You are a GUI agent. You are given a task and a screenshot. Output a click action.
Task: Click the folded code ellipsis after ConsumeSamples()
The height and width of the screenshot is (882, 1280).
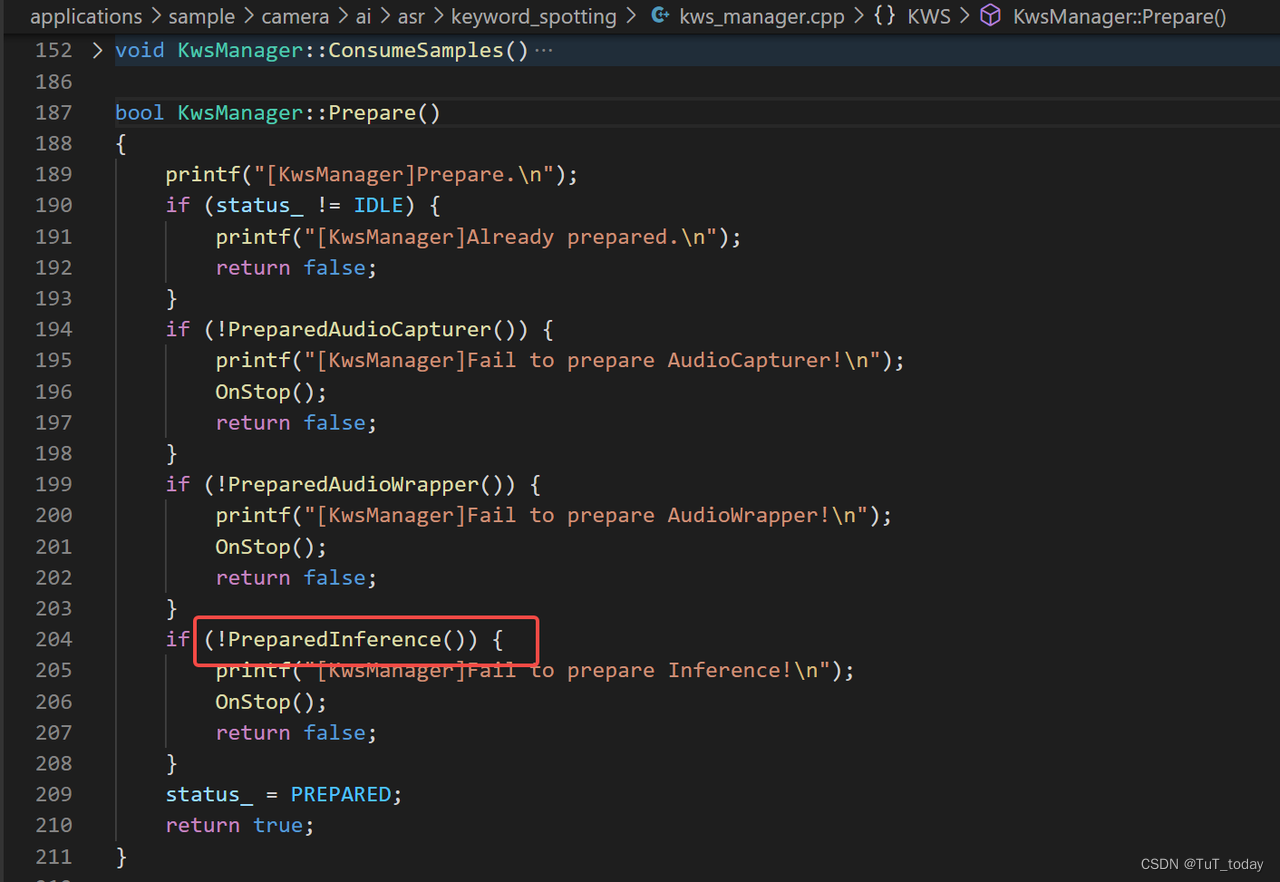pos(543,50)
